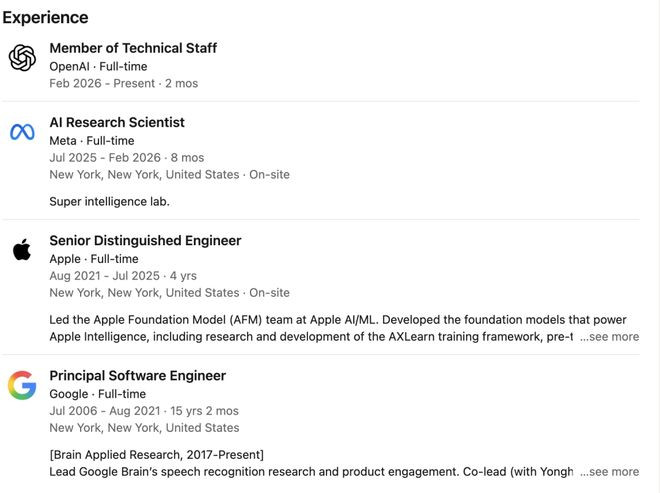Click the Google company logo icon
This screenshot has height=493, width=660.
(x=22, y=385)
